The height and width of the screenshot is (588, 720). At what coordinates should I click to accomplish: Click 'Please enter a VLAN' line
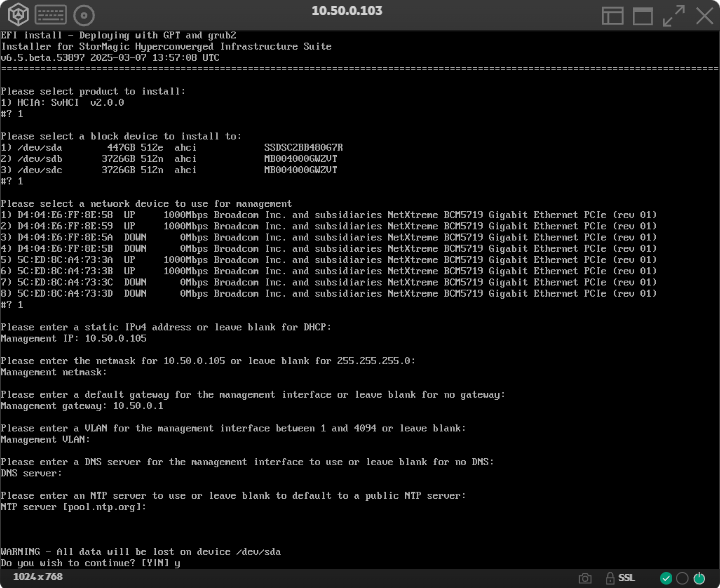tap(233, 428)
